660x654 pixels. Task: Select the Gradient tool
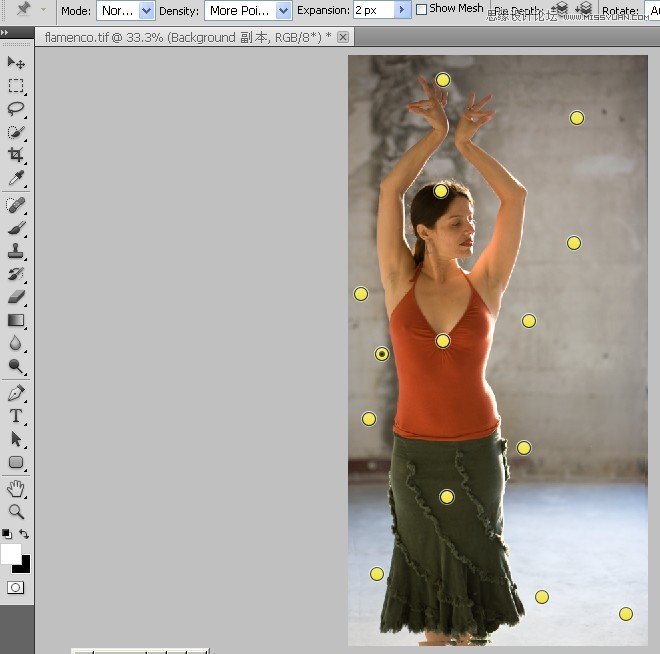coord(16,320)
